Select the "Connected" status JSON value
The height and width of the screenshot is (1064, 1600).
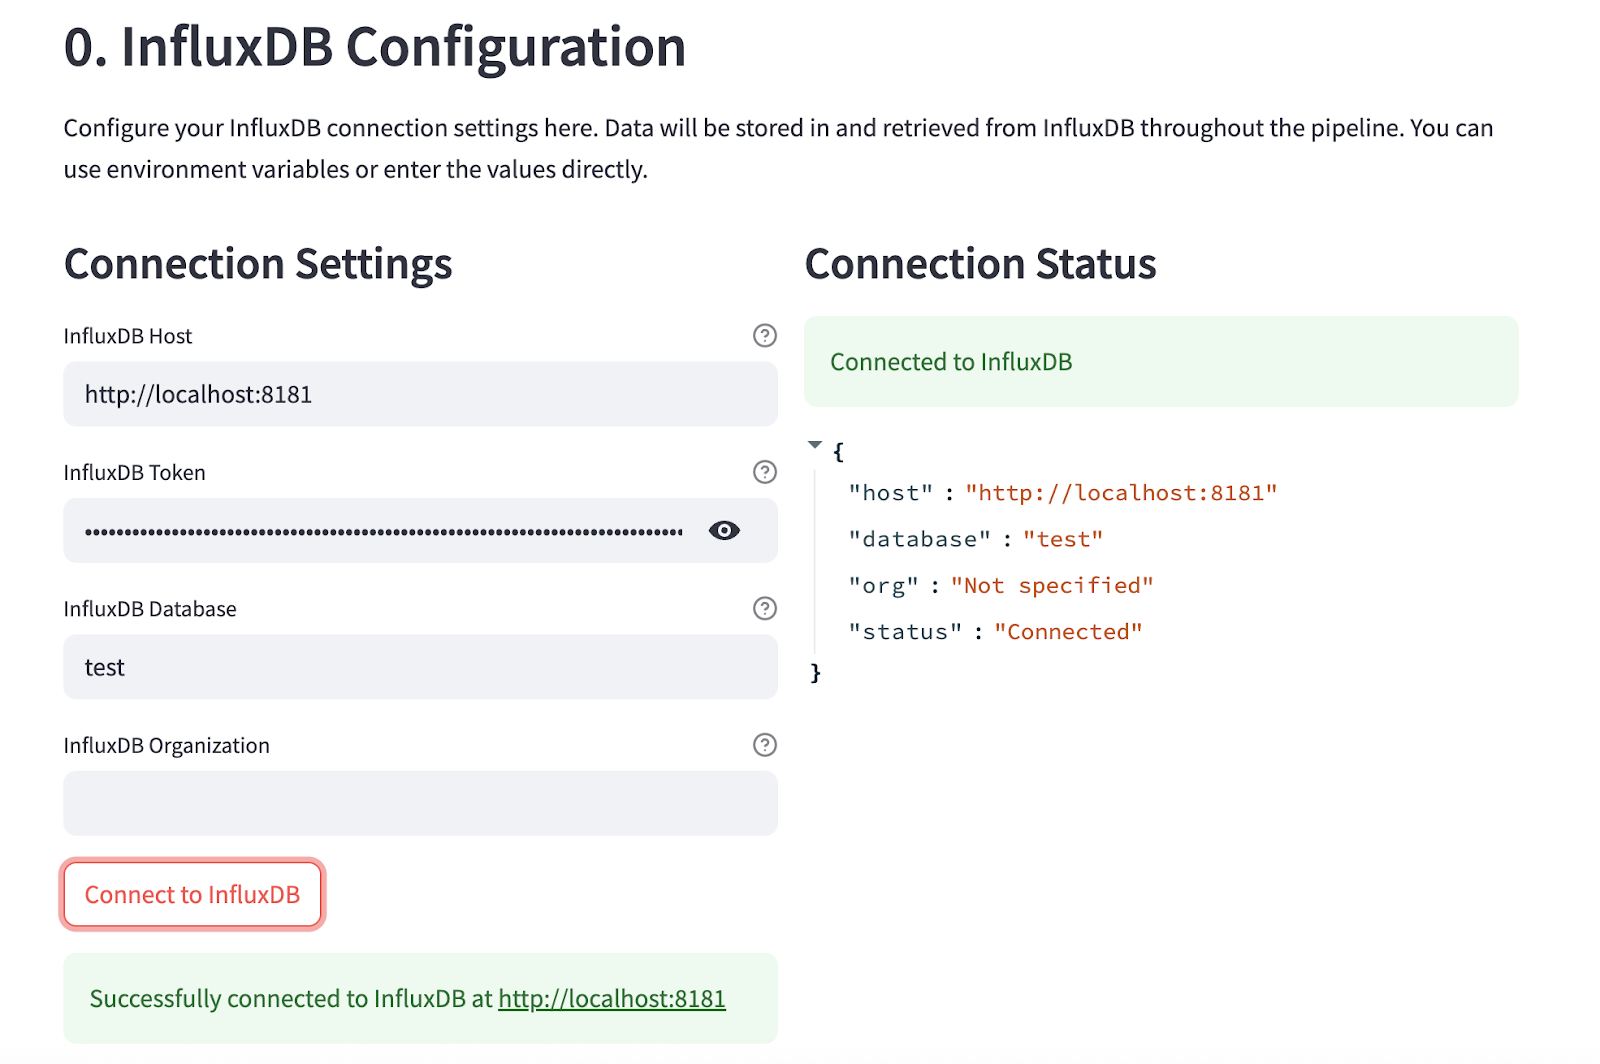point(1068,632)
